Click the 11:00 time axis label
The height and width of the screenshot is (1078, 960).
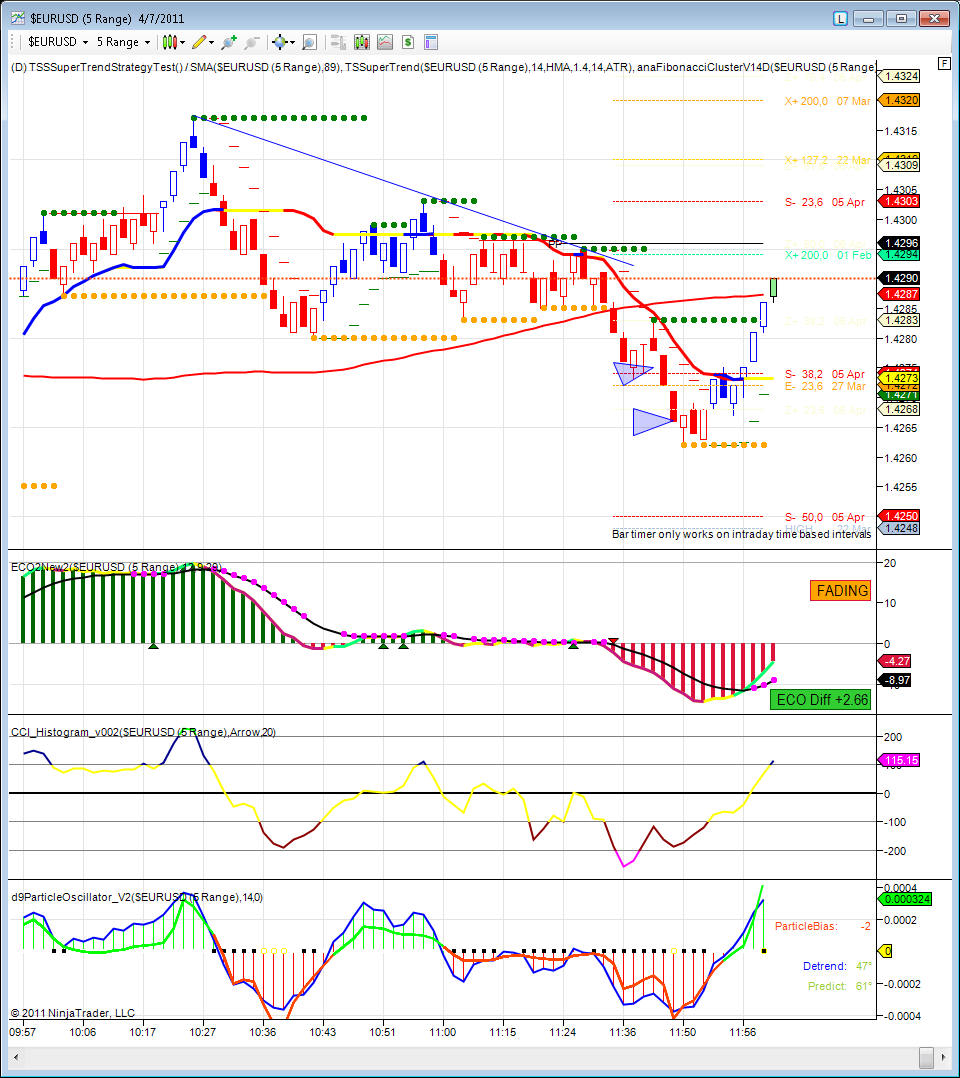[442, 1032]
